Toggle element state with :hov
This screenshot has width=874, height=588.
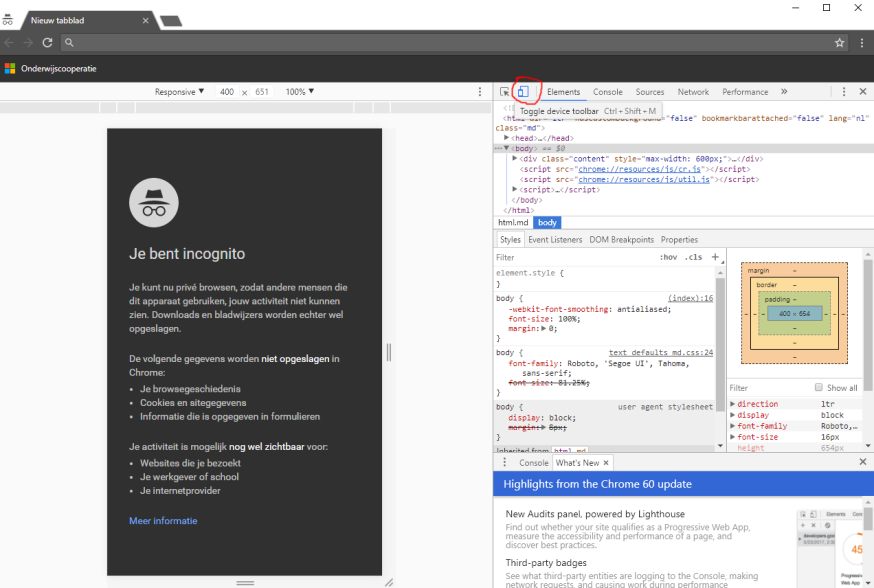tap(668, 257)
